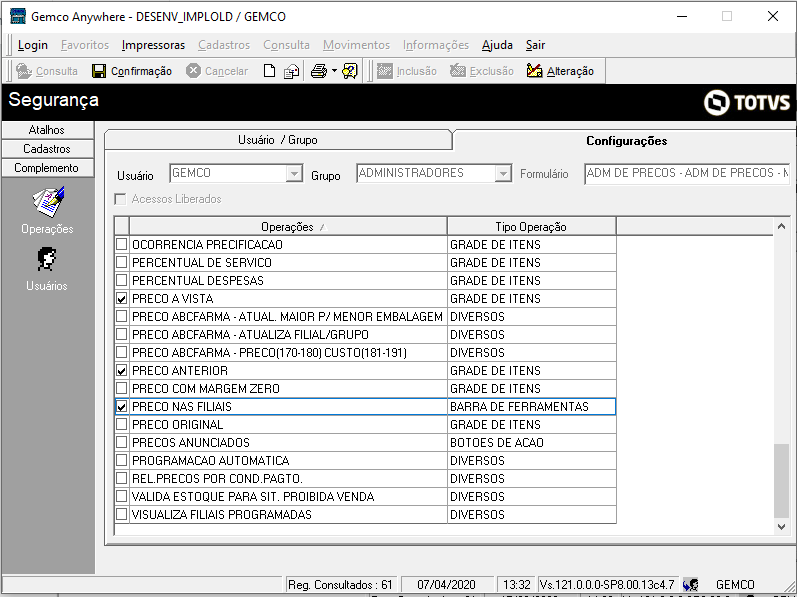
Task: Click Reg. Consultados : 61 status entry
Action: pos(340,585)
